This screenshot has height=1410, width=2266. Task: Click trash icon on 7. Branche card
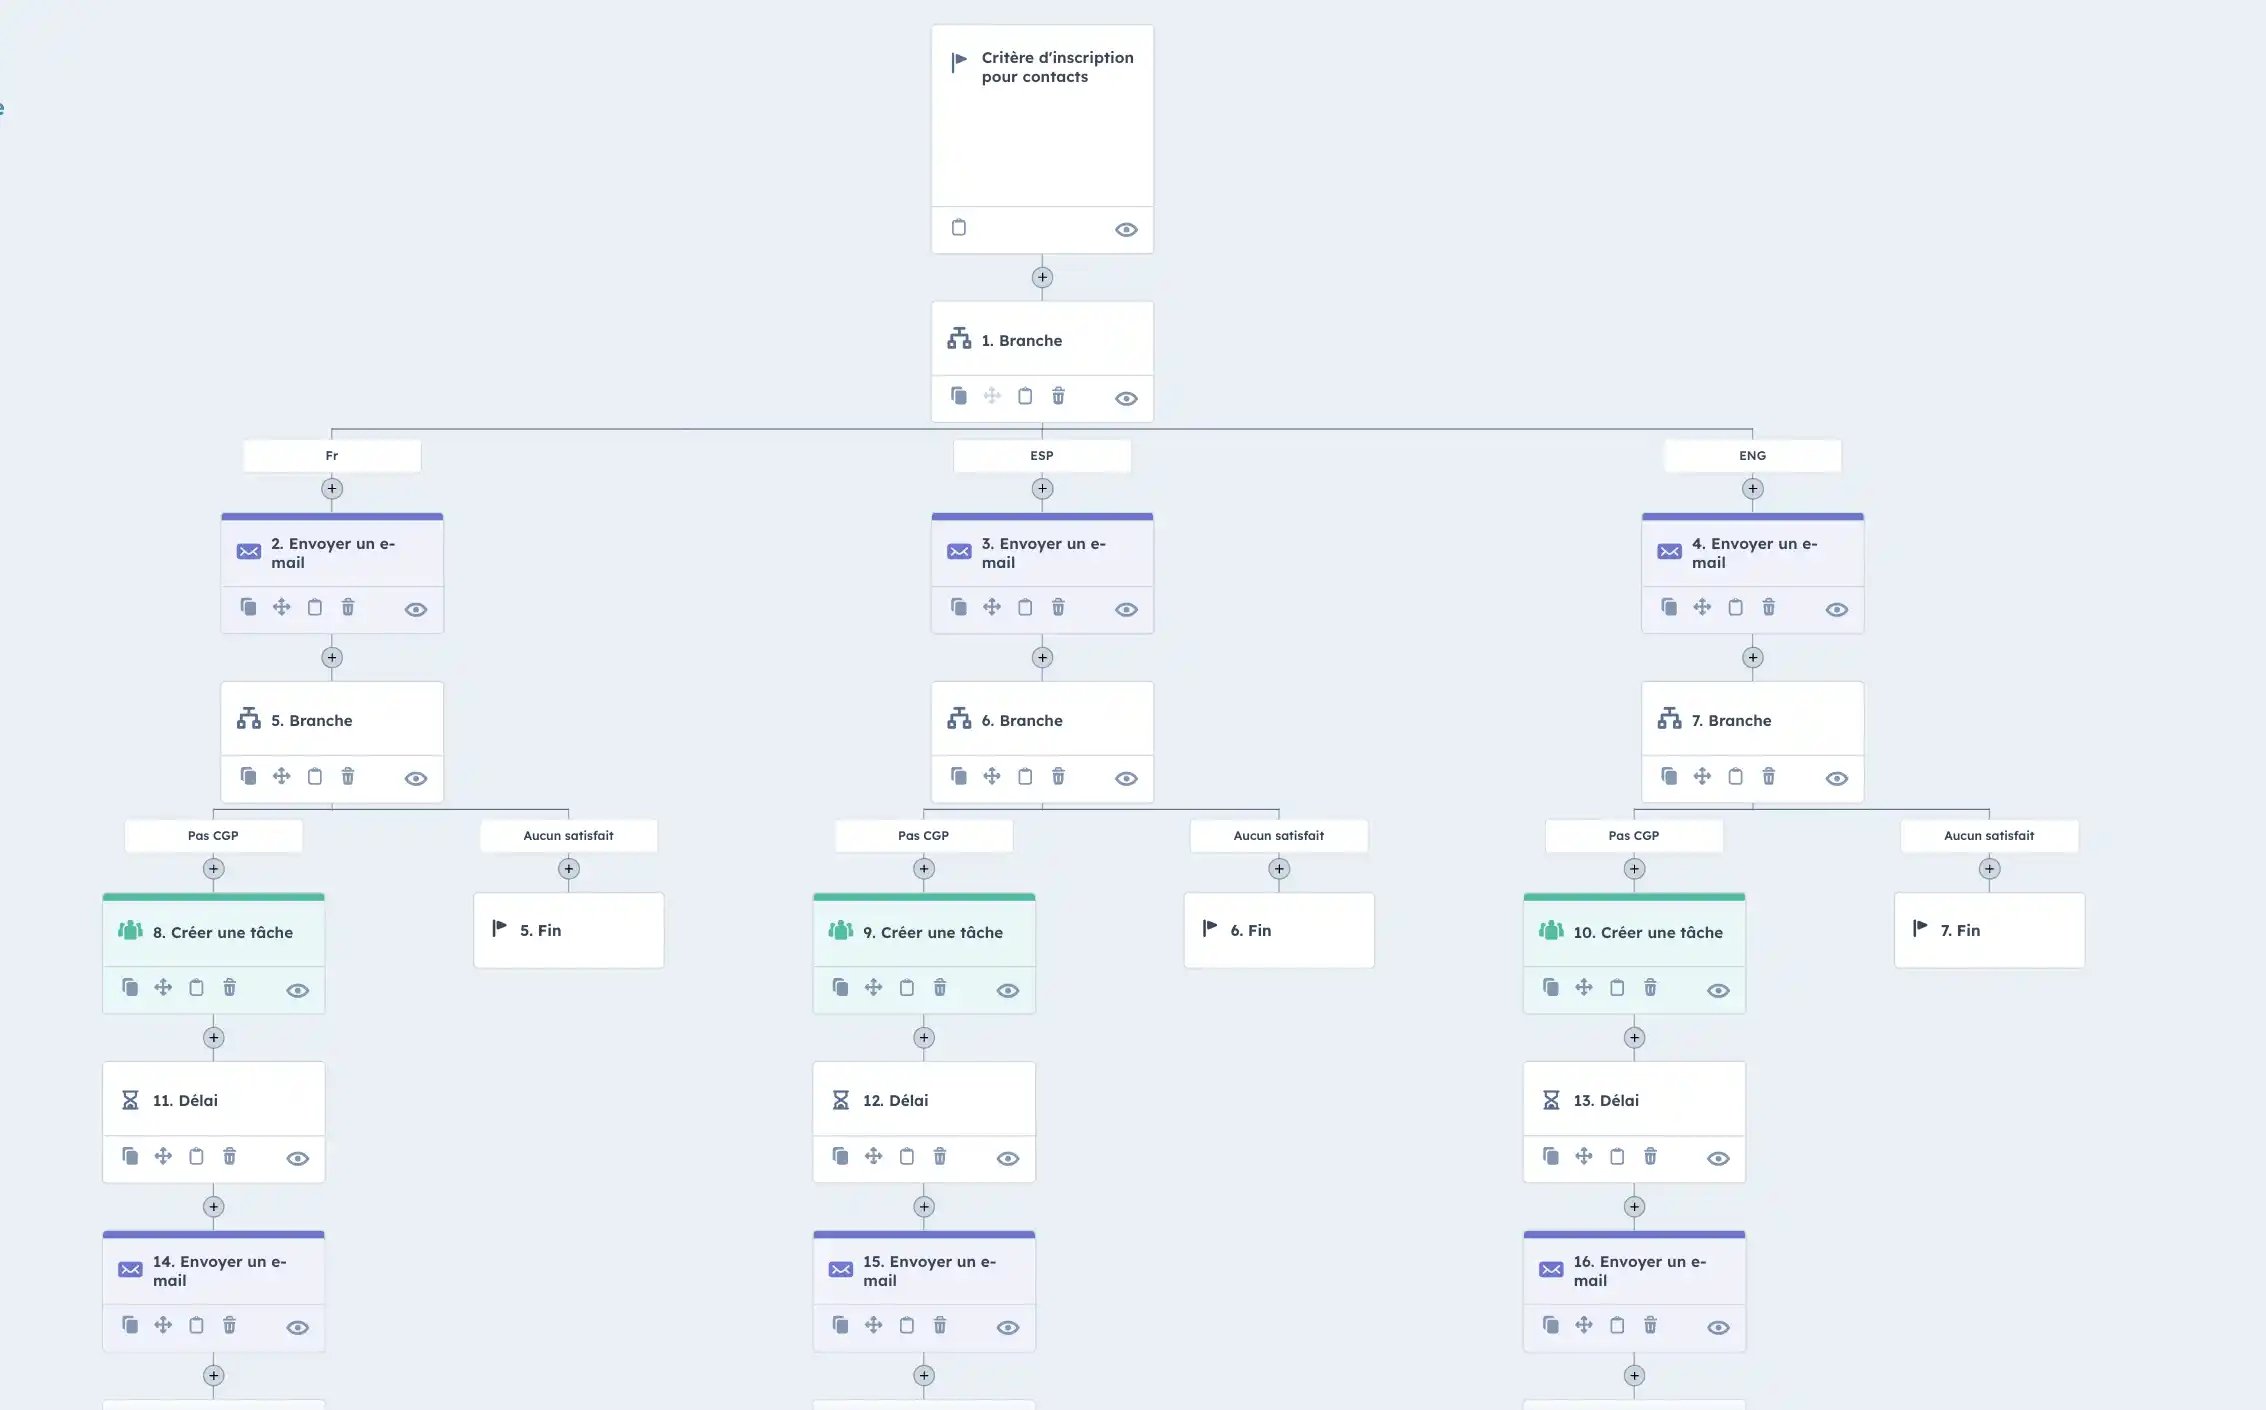coord(1768,776)
